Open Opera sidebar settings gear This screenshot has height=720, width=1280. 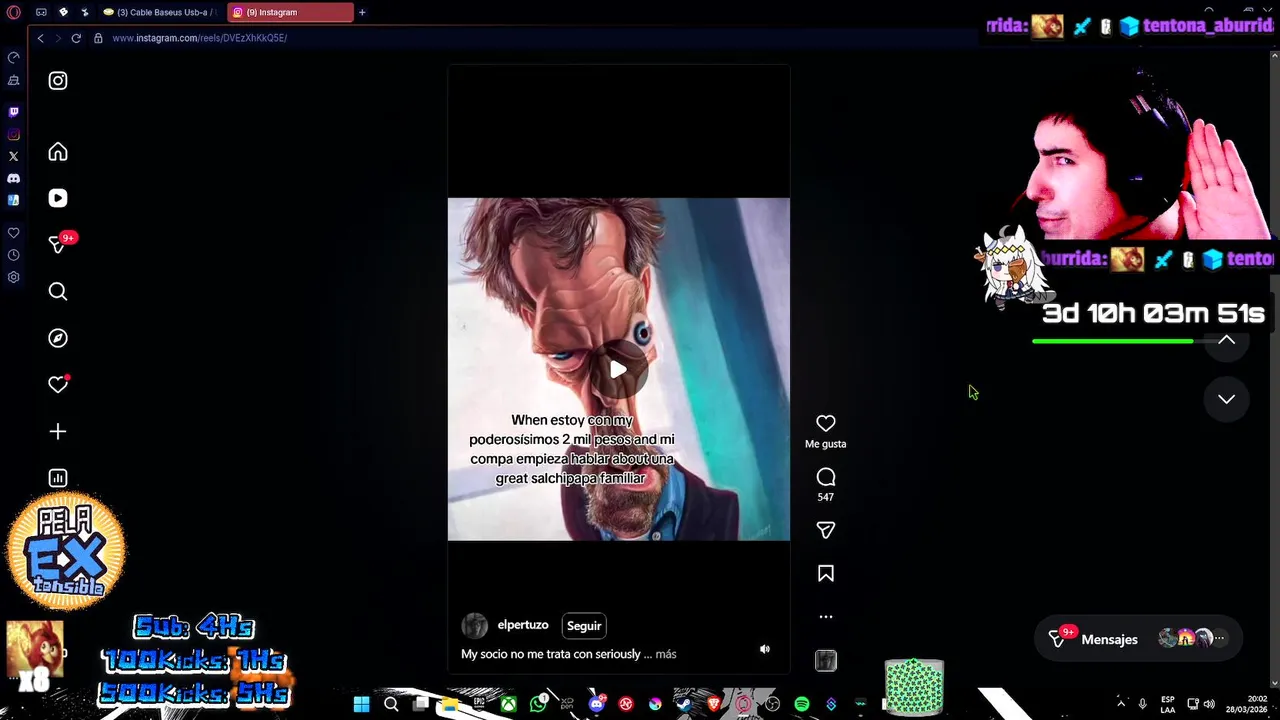(13, 277)
